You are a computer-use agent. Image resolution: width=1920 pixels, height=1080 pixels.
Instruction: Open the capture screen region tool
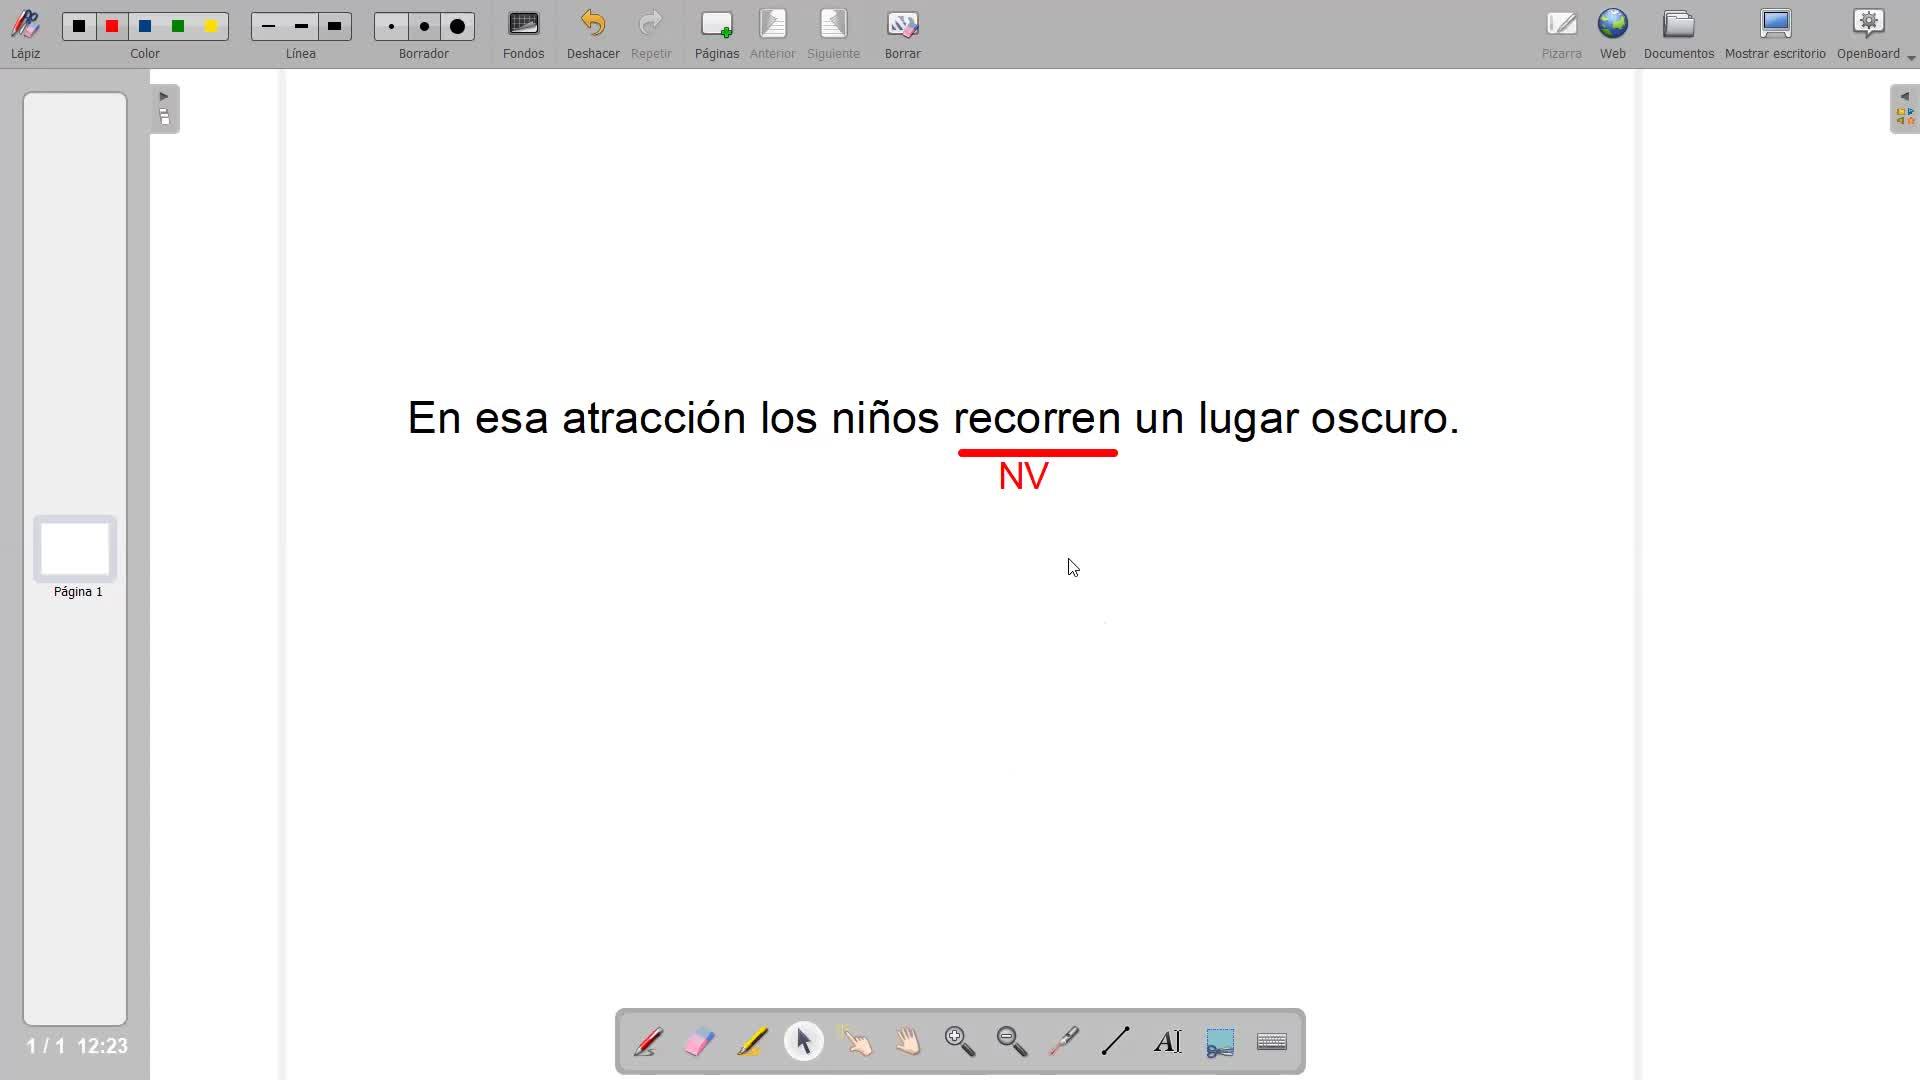(x=1220, y=1042)
